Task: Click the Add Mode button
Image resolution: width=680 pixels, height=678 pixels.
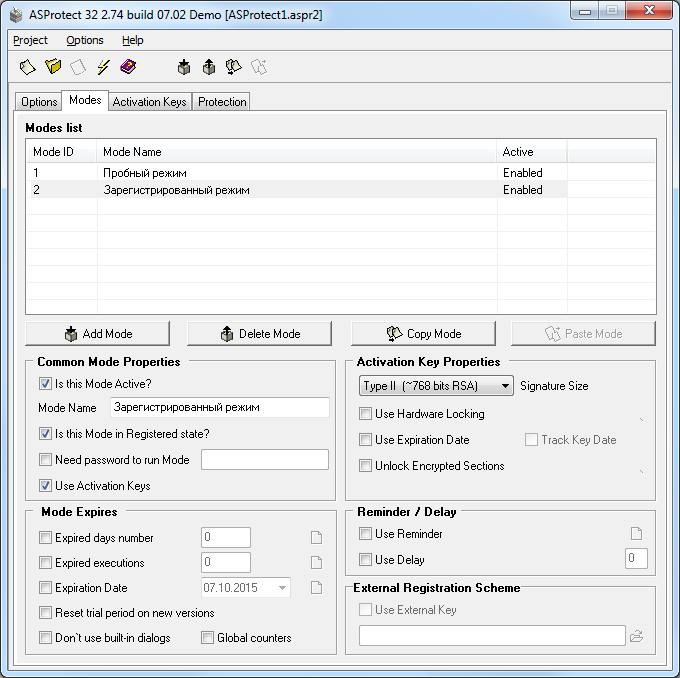Action: pos(98,334)
